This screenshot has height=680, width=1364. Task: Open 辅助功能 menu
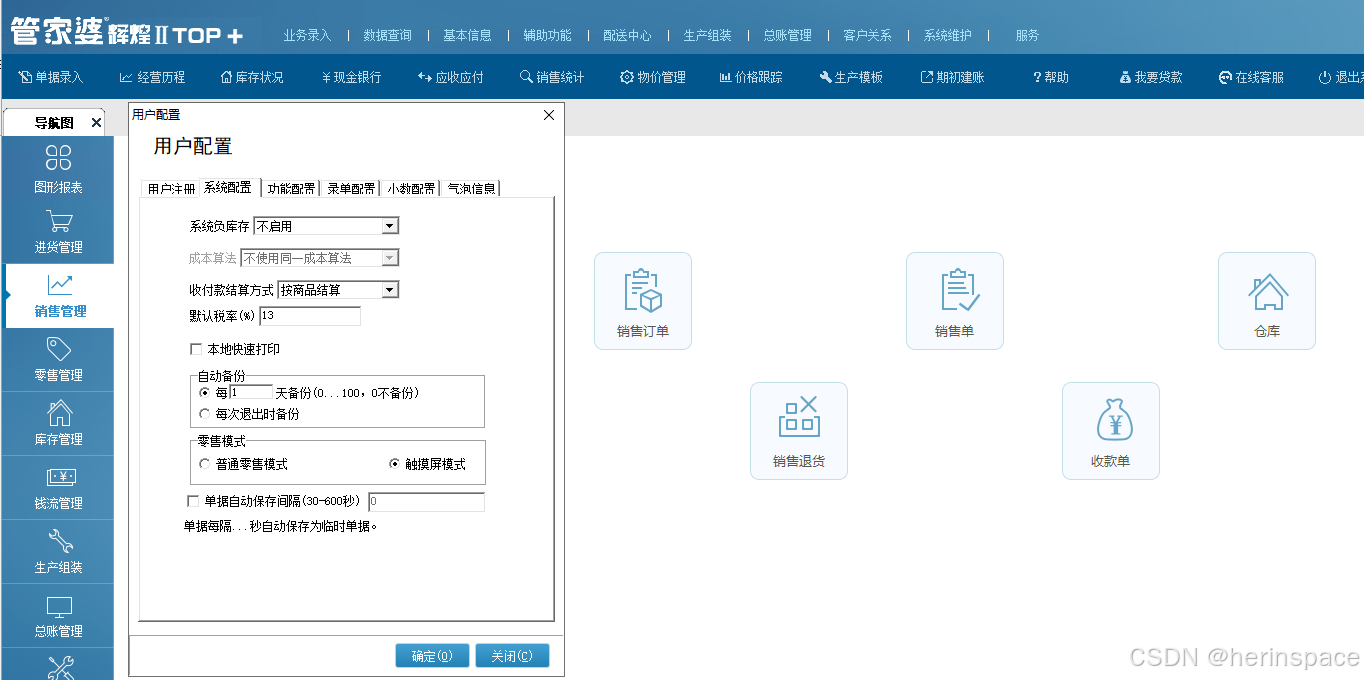click(x=547, y=35)
